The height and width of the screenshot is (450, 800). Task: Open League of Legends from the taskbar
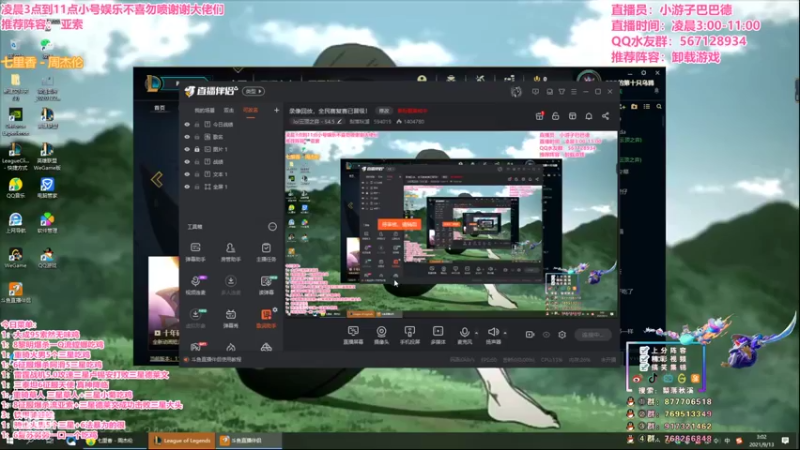[182, 440]
